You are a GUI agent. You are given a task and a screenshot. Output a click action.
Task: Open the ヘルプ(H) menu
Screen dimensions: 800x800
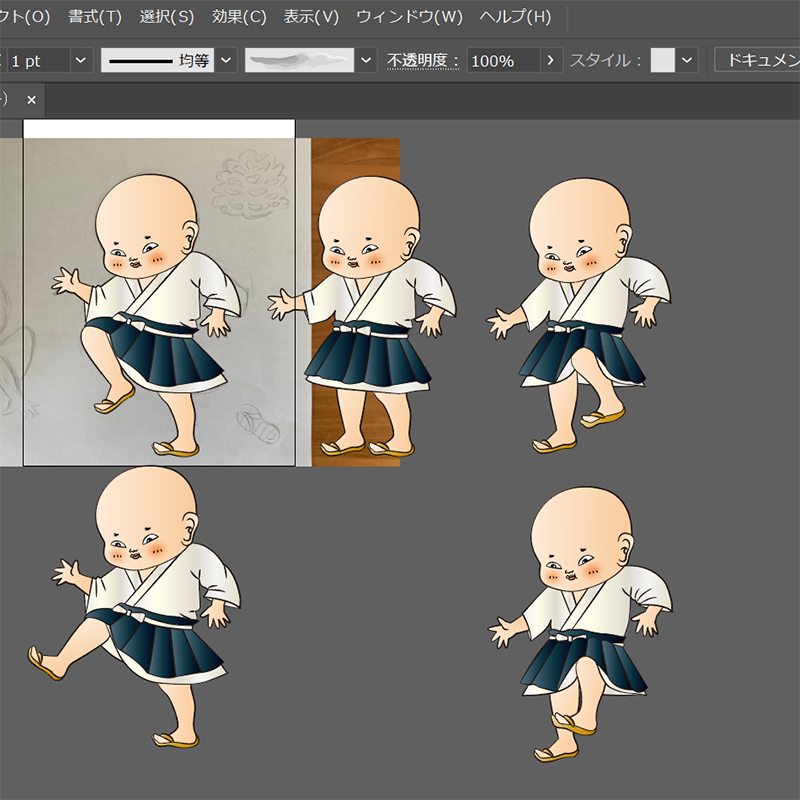515,17
